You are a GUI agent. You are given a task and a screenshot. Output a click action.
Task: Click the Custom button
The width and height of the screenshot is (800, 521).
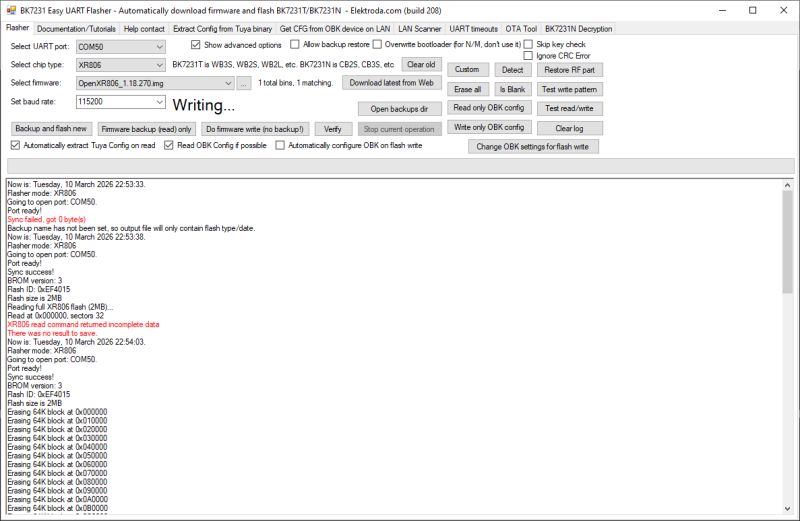(x=467, y=69)
